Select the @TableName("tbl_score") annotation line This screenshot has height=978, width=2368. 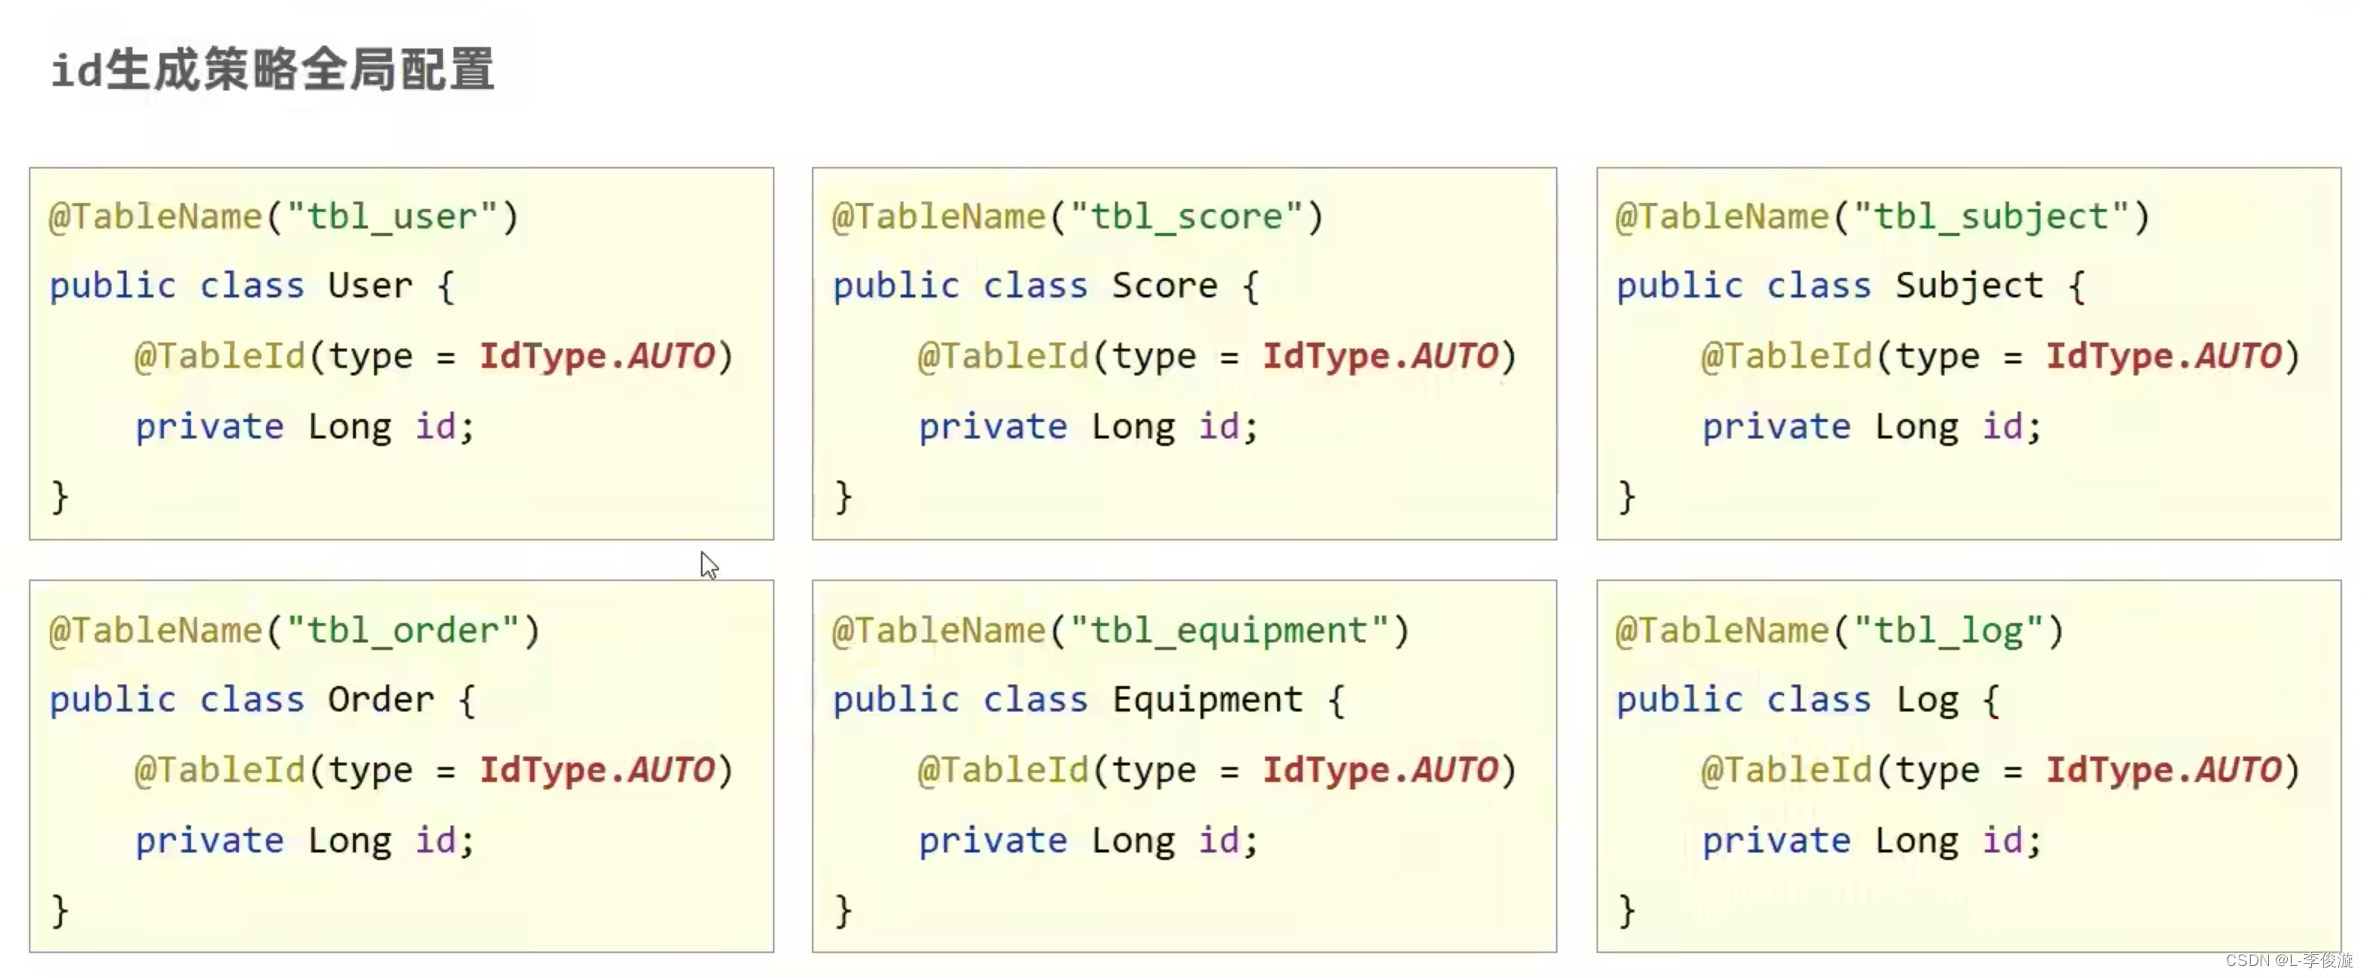pos(1078,217)
